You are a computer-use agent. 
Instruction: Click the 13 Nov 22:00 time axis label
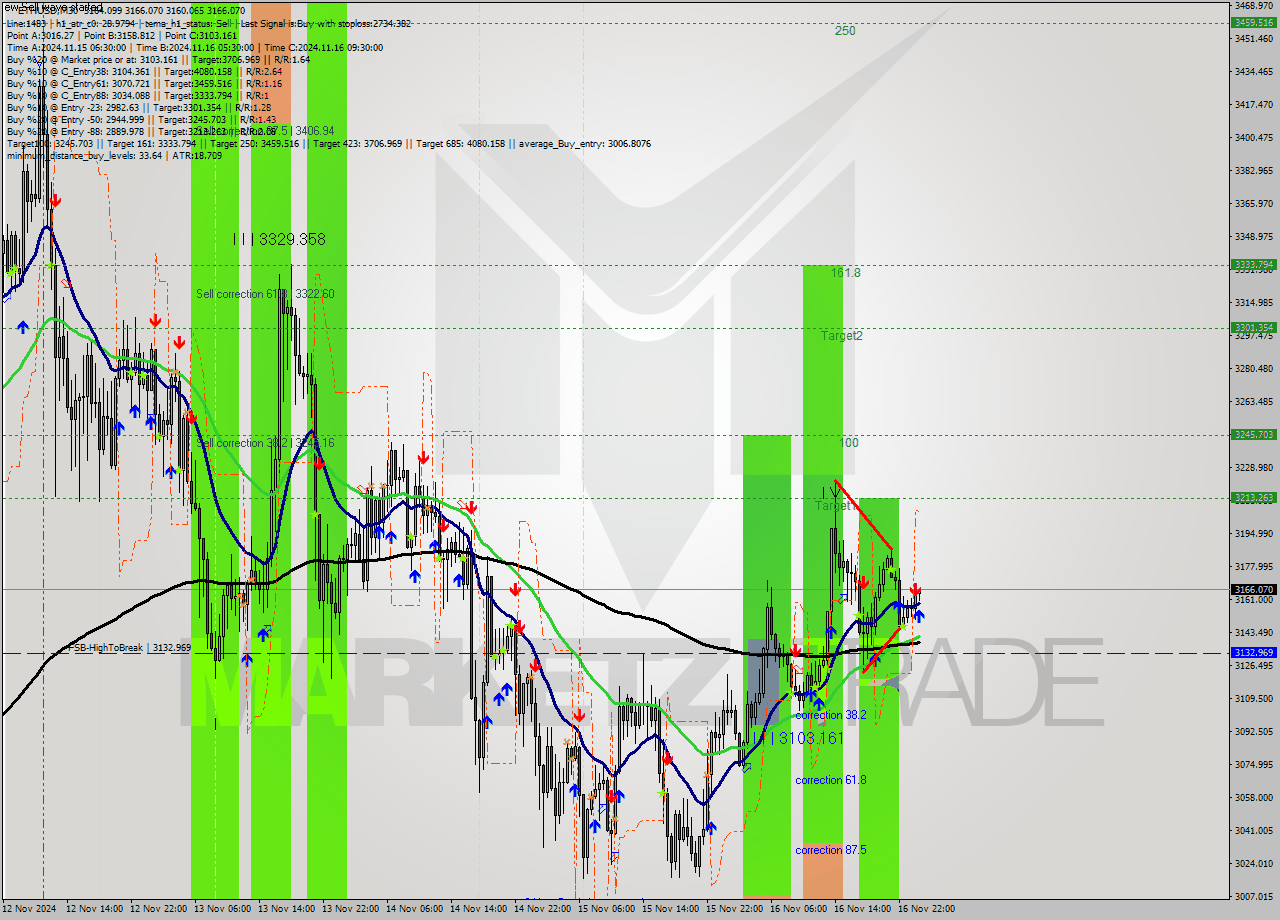pos(350,909)
